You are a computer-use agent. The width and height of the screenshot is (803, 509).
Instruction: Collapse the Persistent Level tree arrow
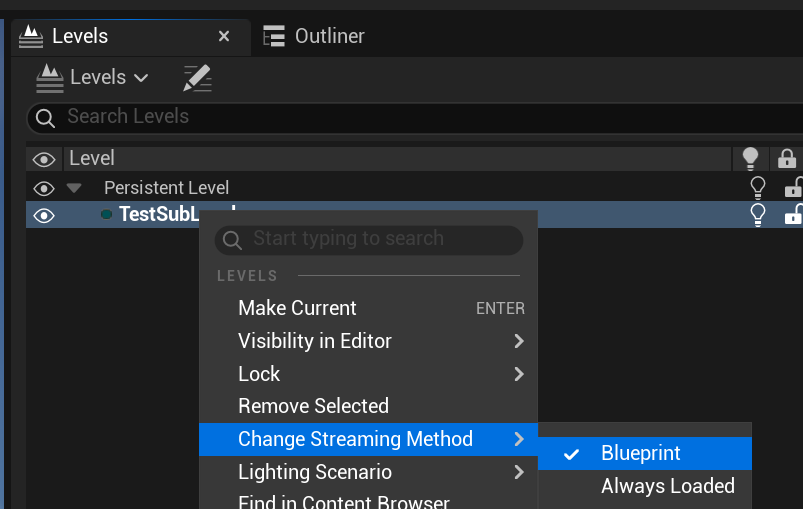74,188
